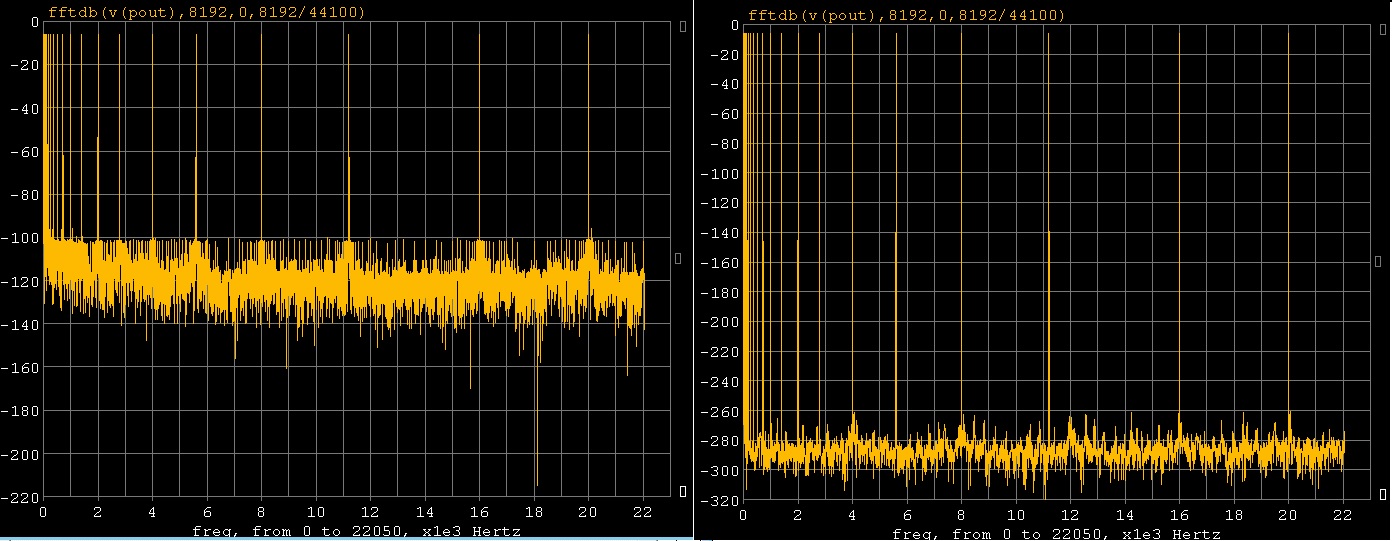This screenshot has height=541, width=1392.
Task: Click the -60 label on left plot's y-axis
Action: pyautogui.click(x=25, y=151)
